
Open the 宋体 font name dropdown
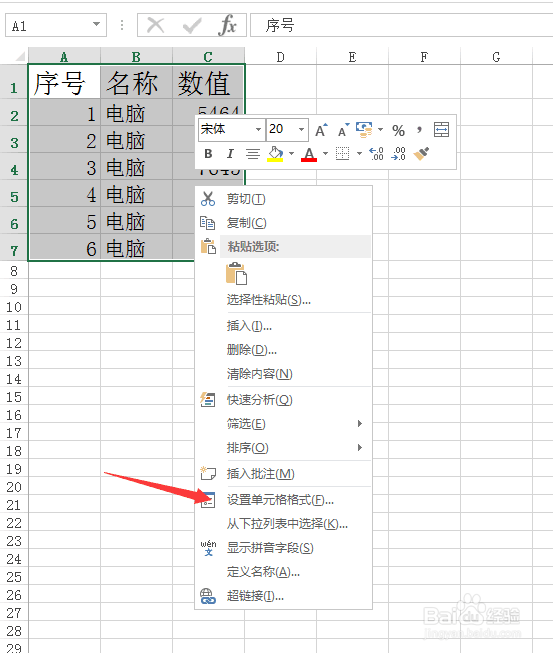point(258,130)
